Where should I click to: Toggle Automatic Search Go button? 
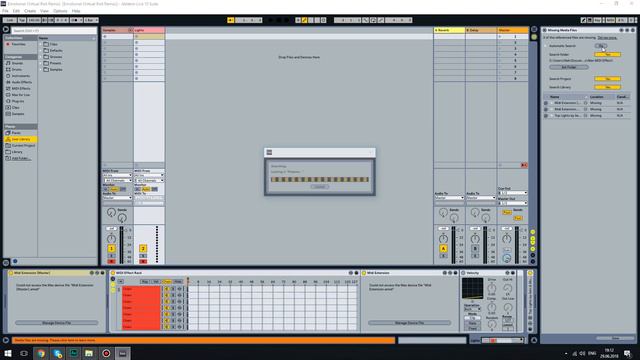coord(600,46)
